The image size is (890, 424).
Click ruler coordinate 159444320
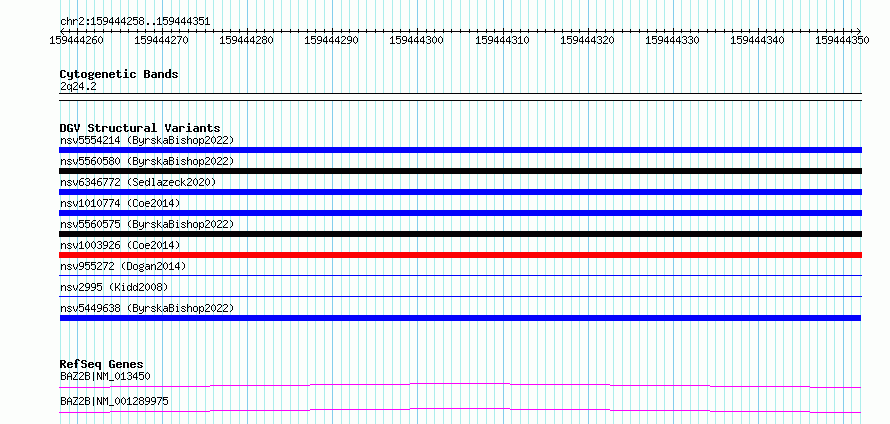coord(587,40)
